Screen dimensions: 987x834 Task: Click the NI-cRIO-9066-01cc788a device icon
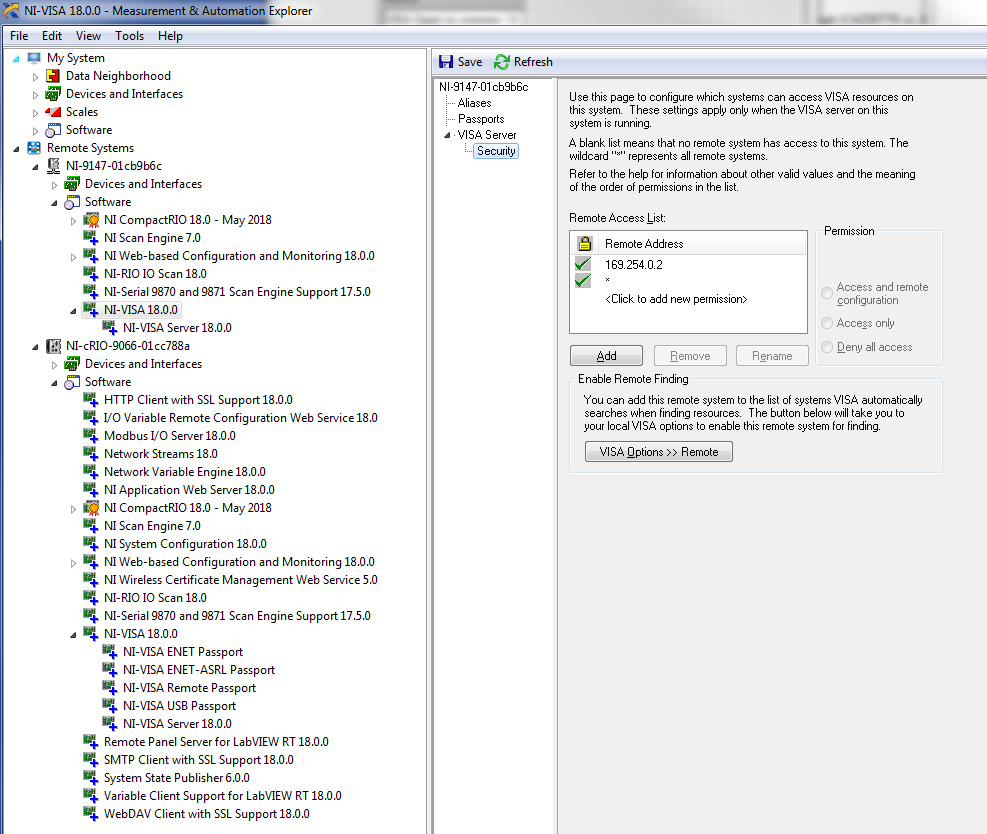54,346
